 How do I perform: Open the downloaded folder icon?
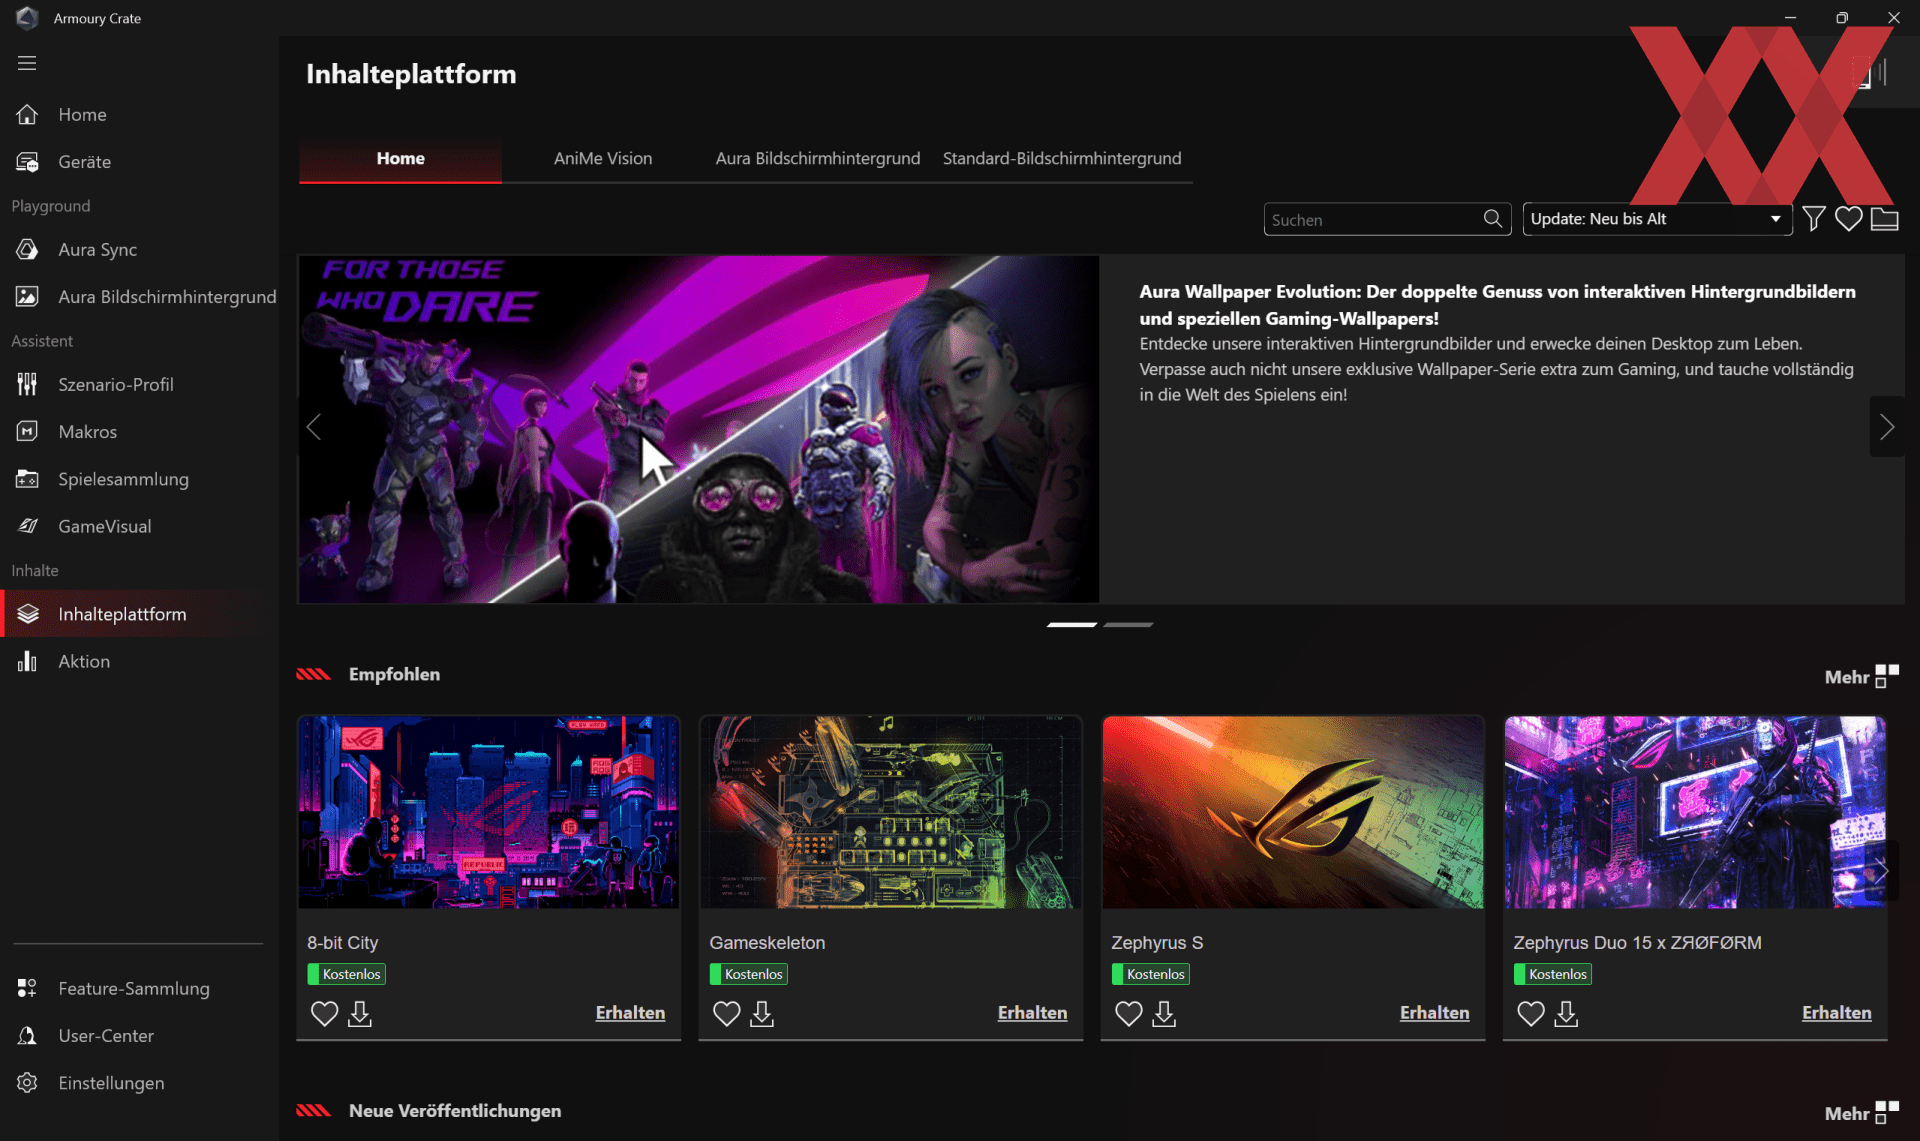(1884, 218)
